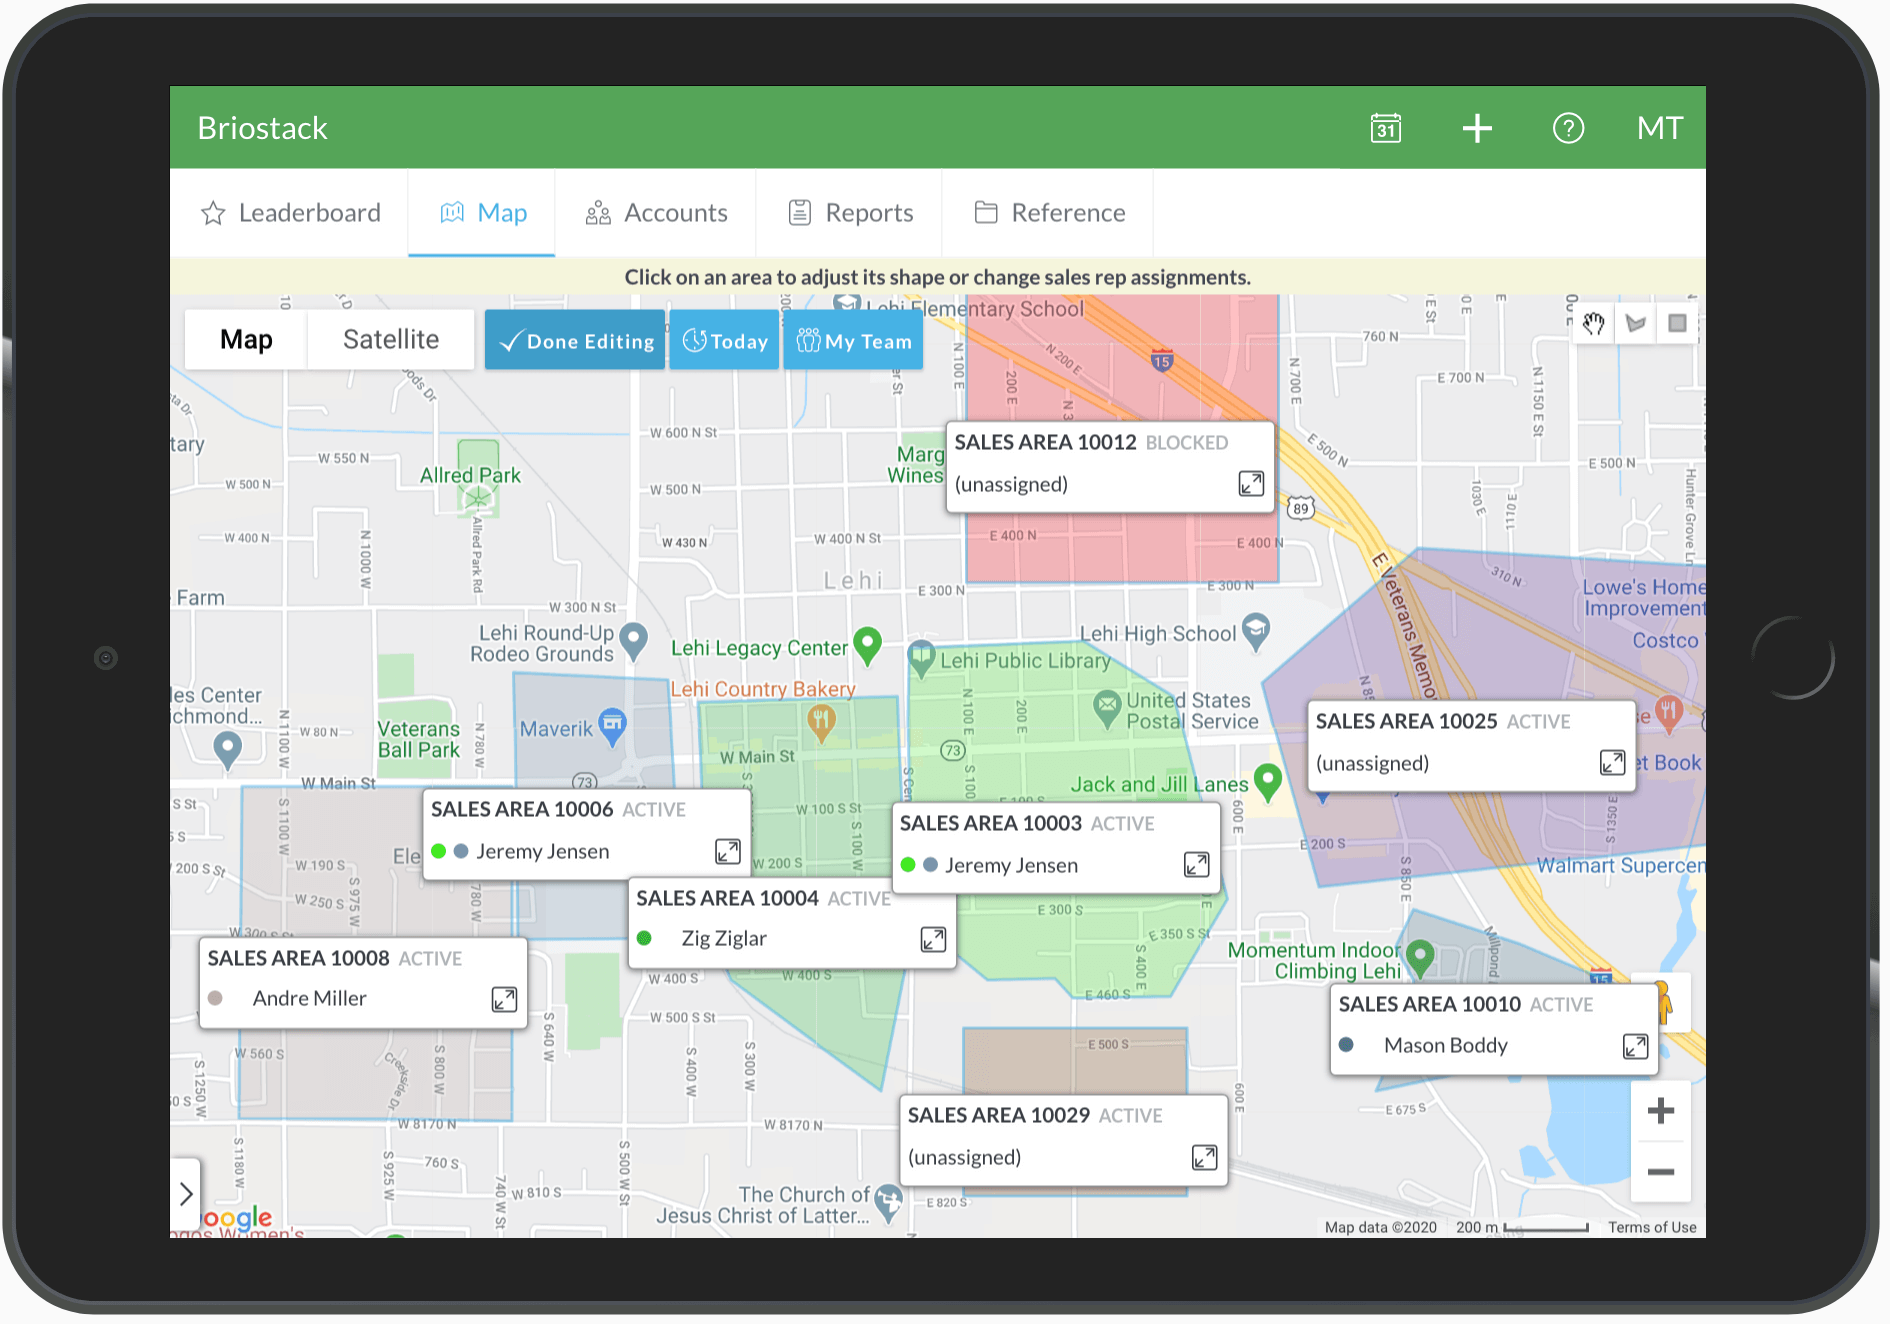Viewport: 1890px width, 1324px height.
Task: Open the side panel chevron arrow
Action: 186,1193
